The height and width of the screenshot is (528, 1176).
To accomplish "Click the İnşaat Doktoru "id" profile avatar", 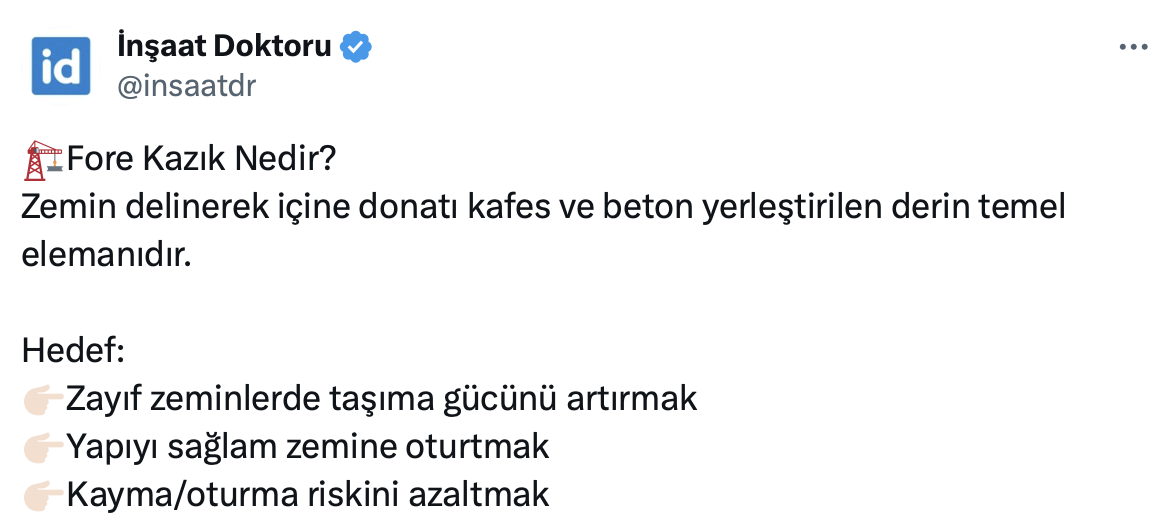I will (x=61, y=65).
